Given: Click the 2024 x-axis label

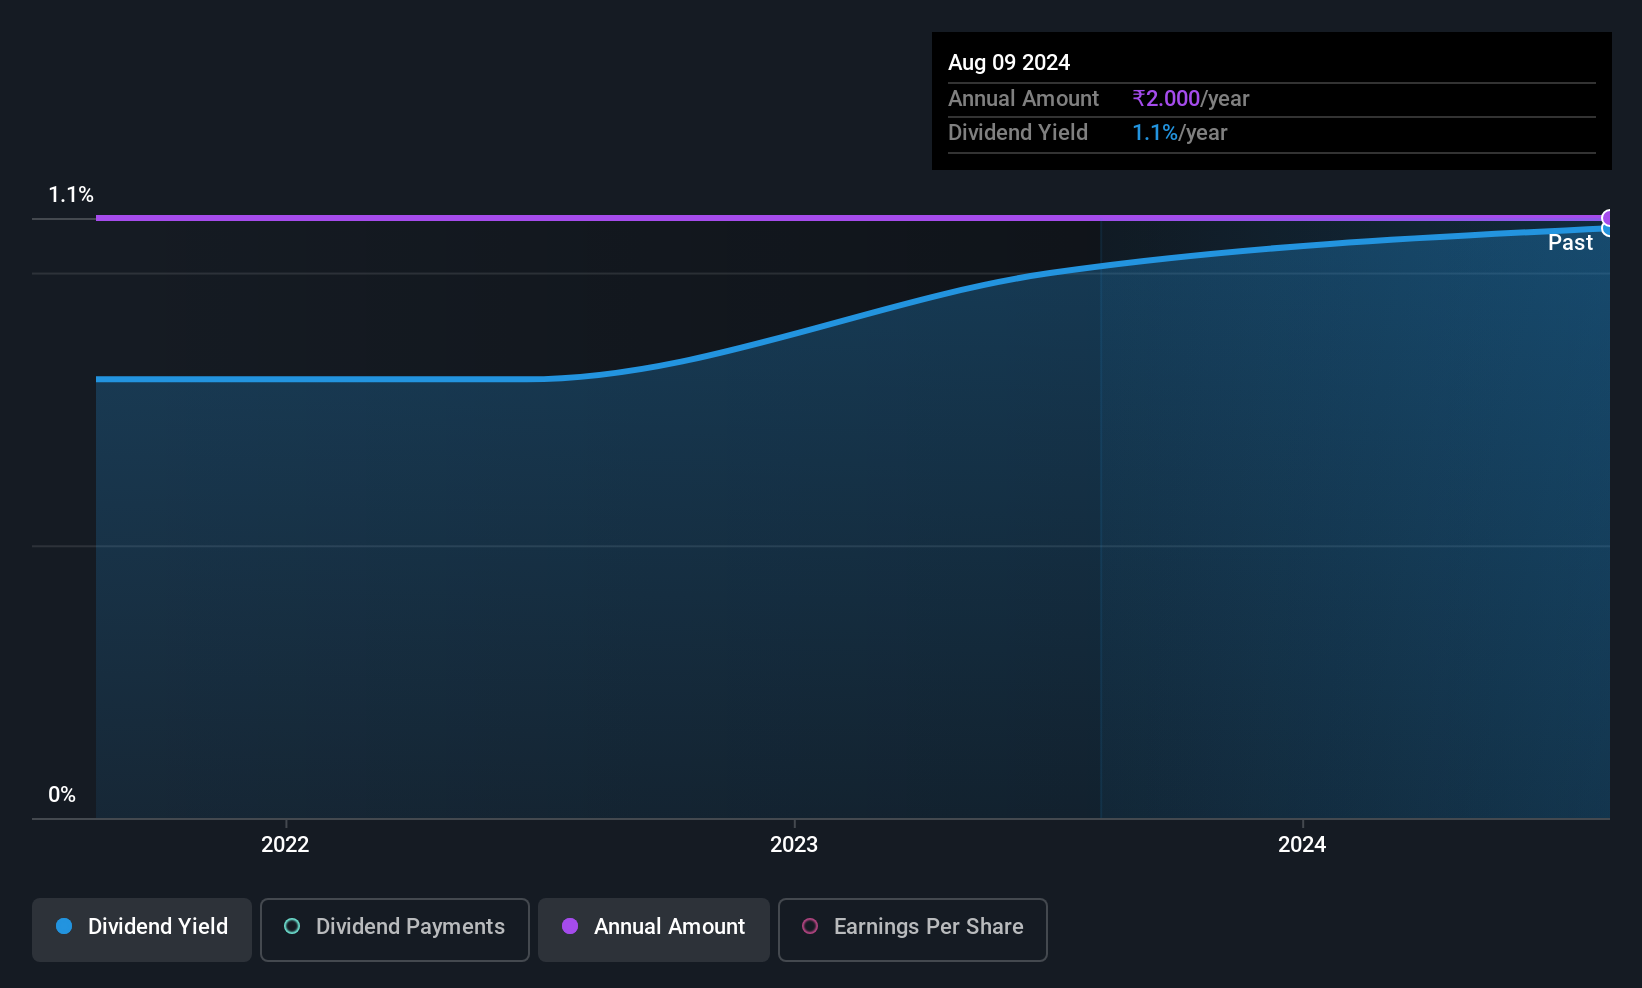Looking at the screenshot, I should click(x=1302, y=844).
